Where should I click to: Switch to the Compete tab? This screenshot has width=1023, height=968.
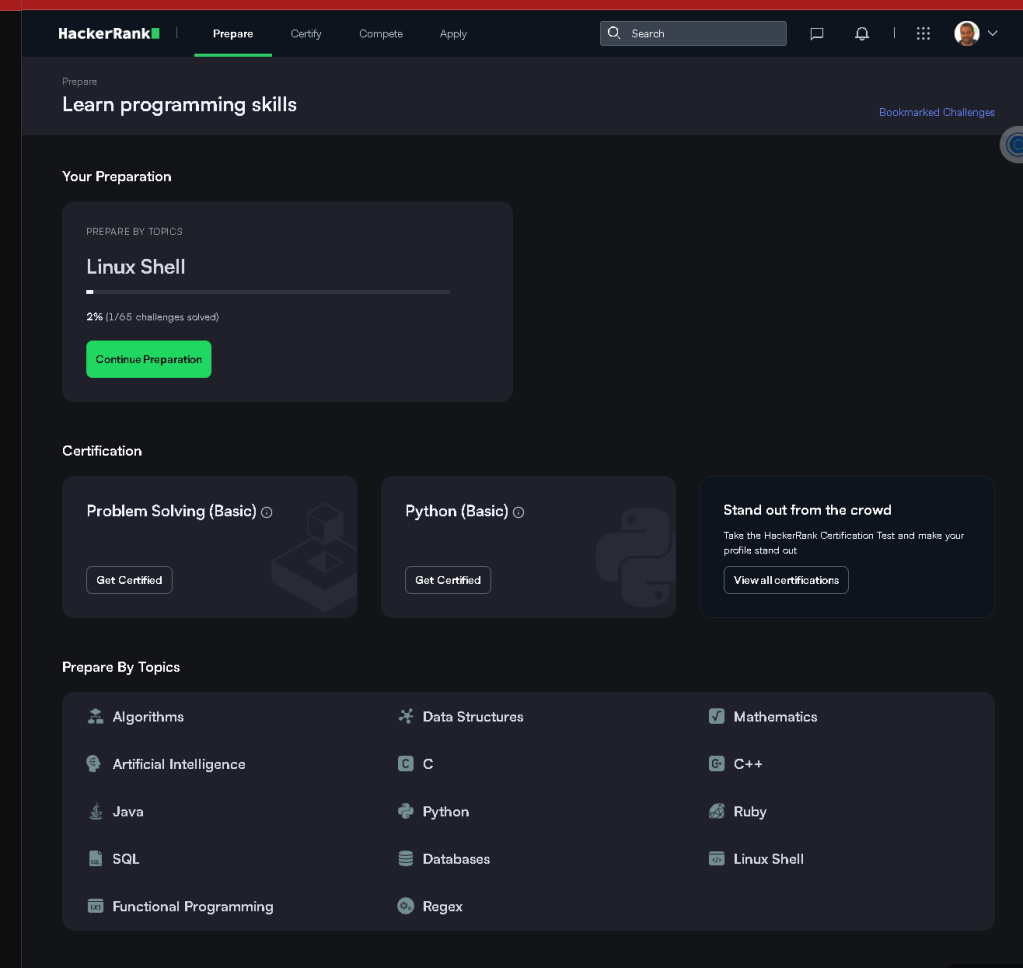pyautogui.click(x=381, y=34)
